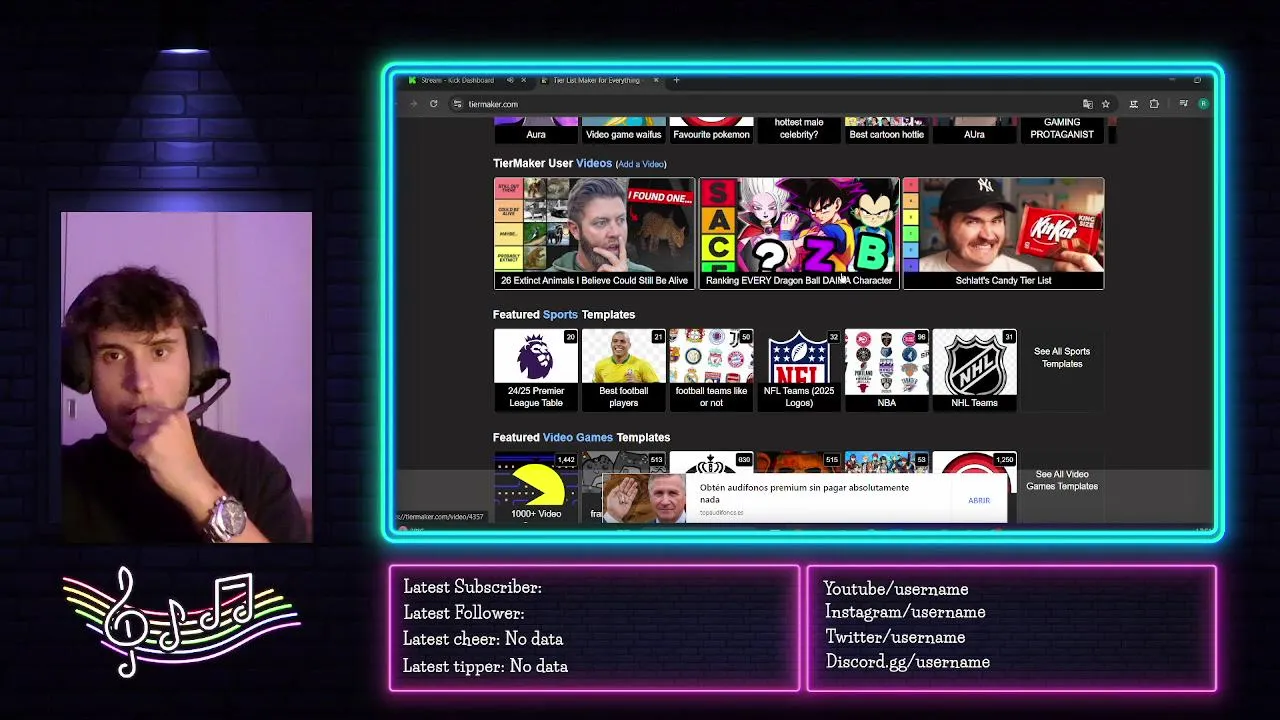Close the Stream - Kick Dashboard tab
Viewport: 1280px width, 720px height.
tap(523, 80)
